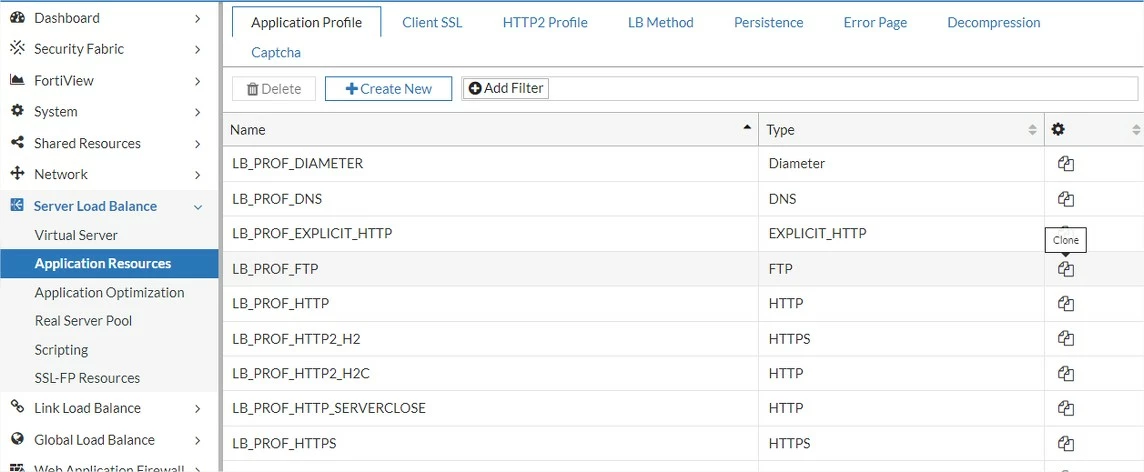
Task: Click the Security Fabric sidebar icon
Action: click(18, 49)
